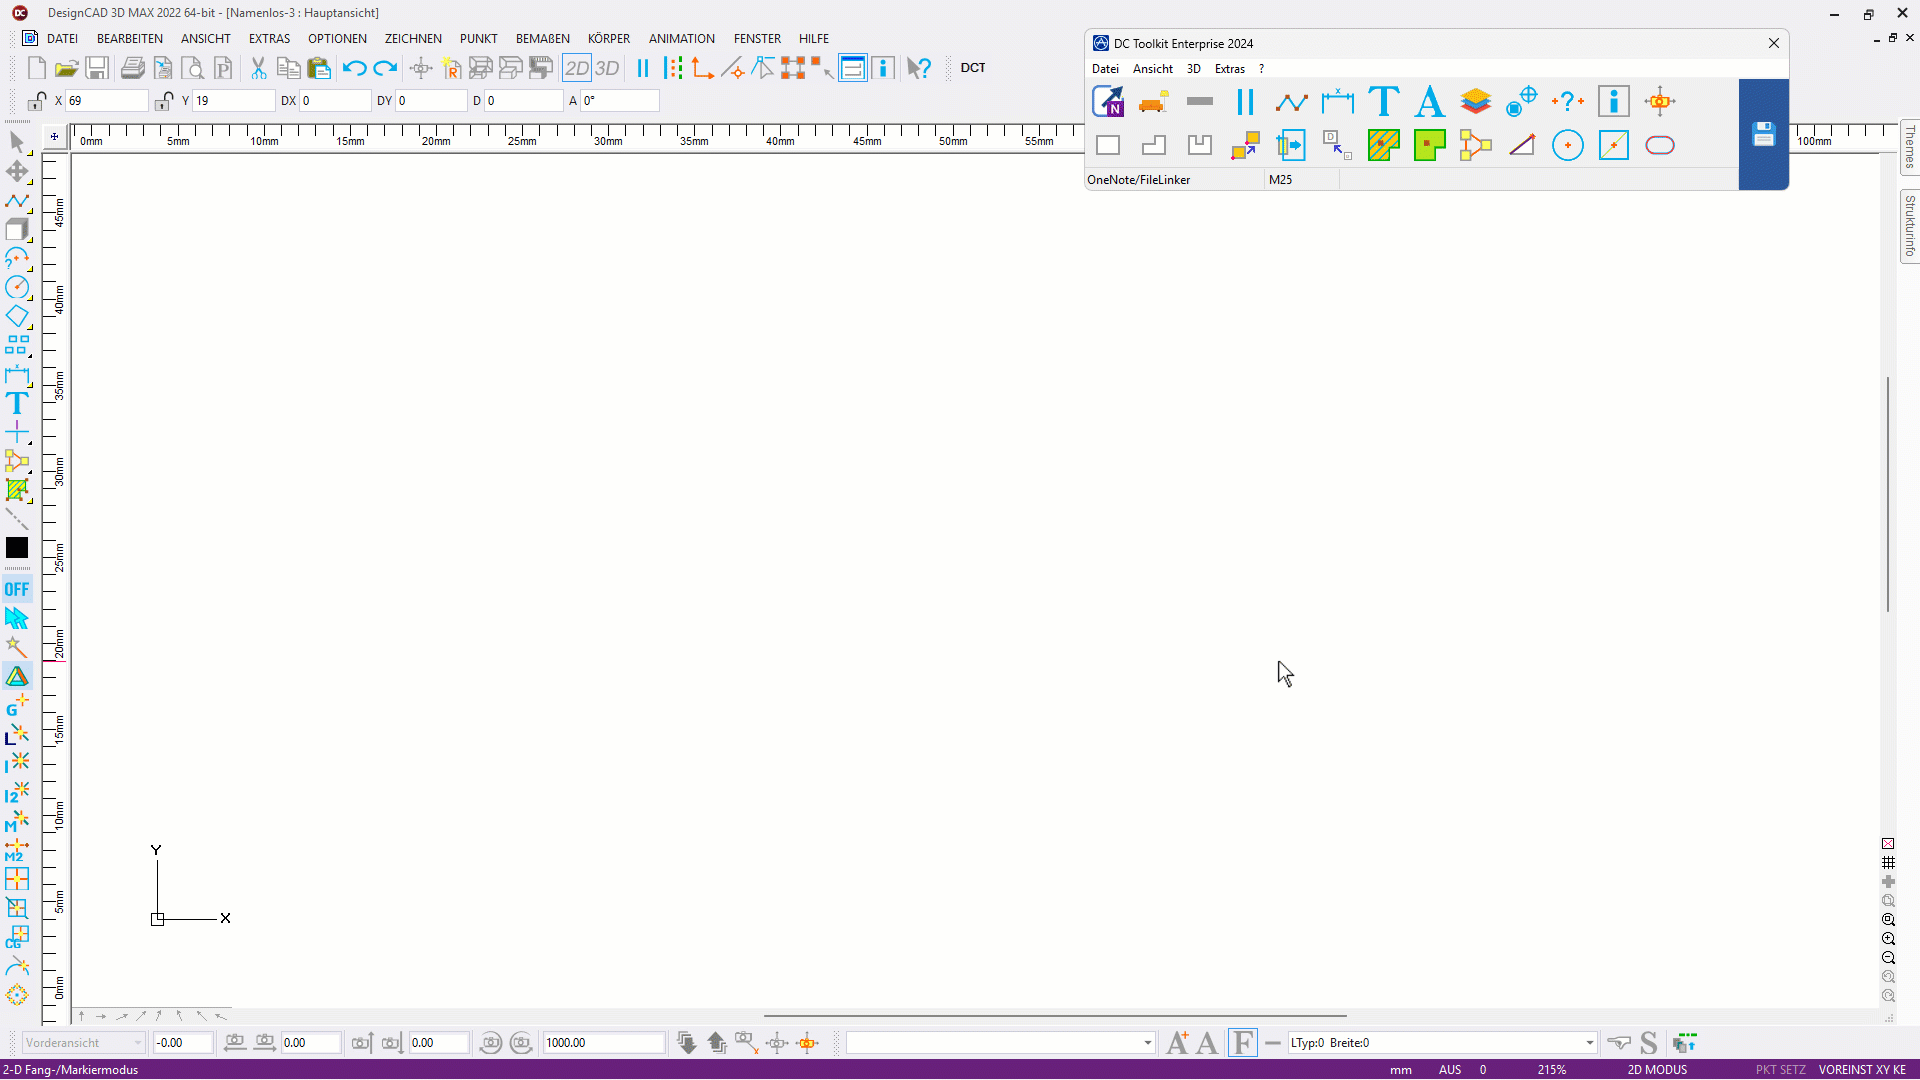Screen dimensions: 1920x1080
Task: Click the context help arrow-question icon
Action: (919, 68)
